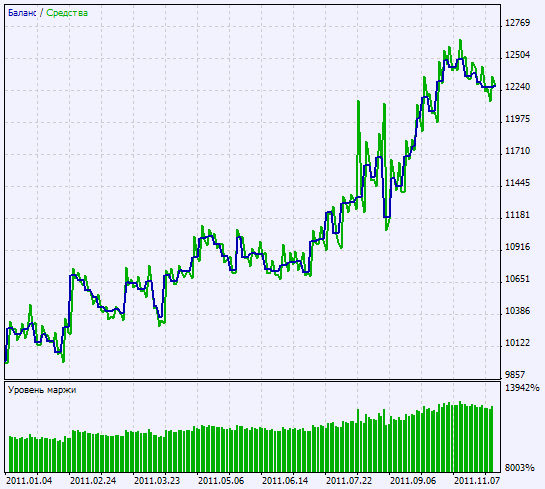
Task: Click the 12769 price axis value
Action: tap(517, 23)
